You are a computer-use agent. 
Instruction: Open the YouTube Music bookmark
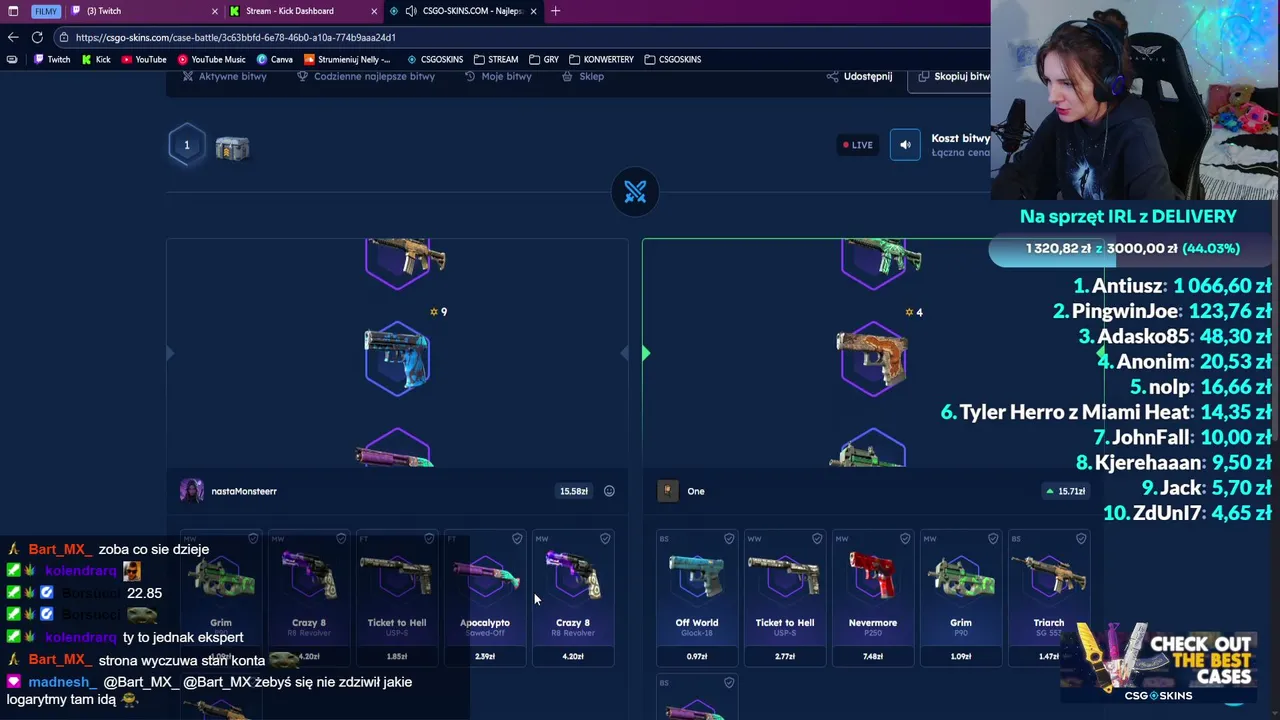pos(211,59)
